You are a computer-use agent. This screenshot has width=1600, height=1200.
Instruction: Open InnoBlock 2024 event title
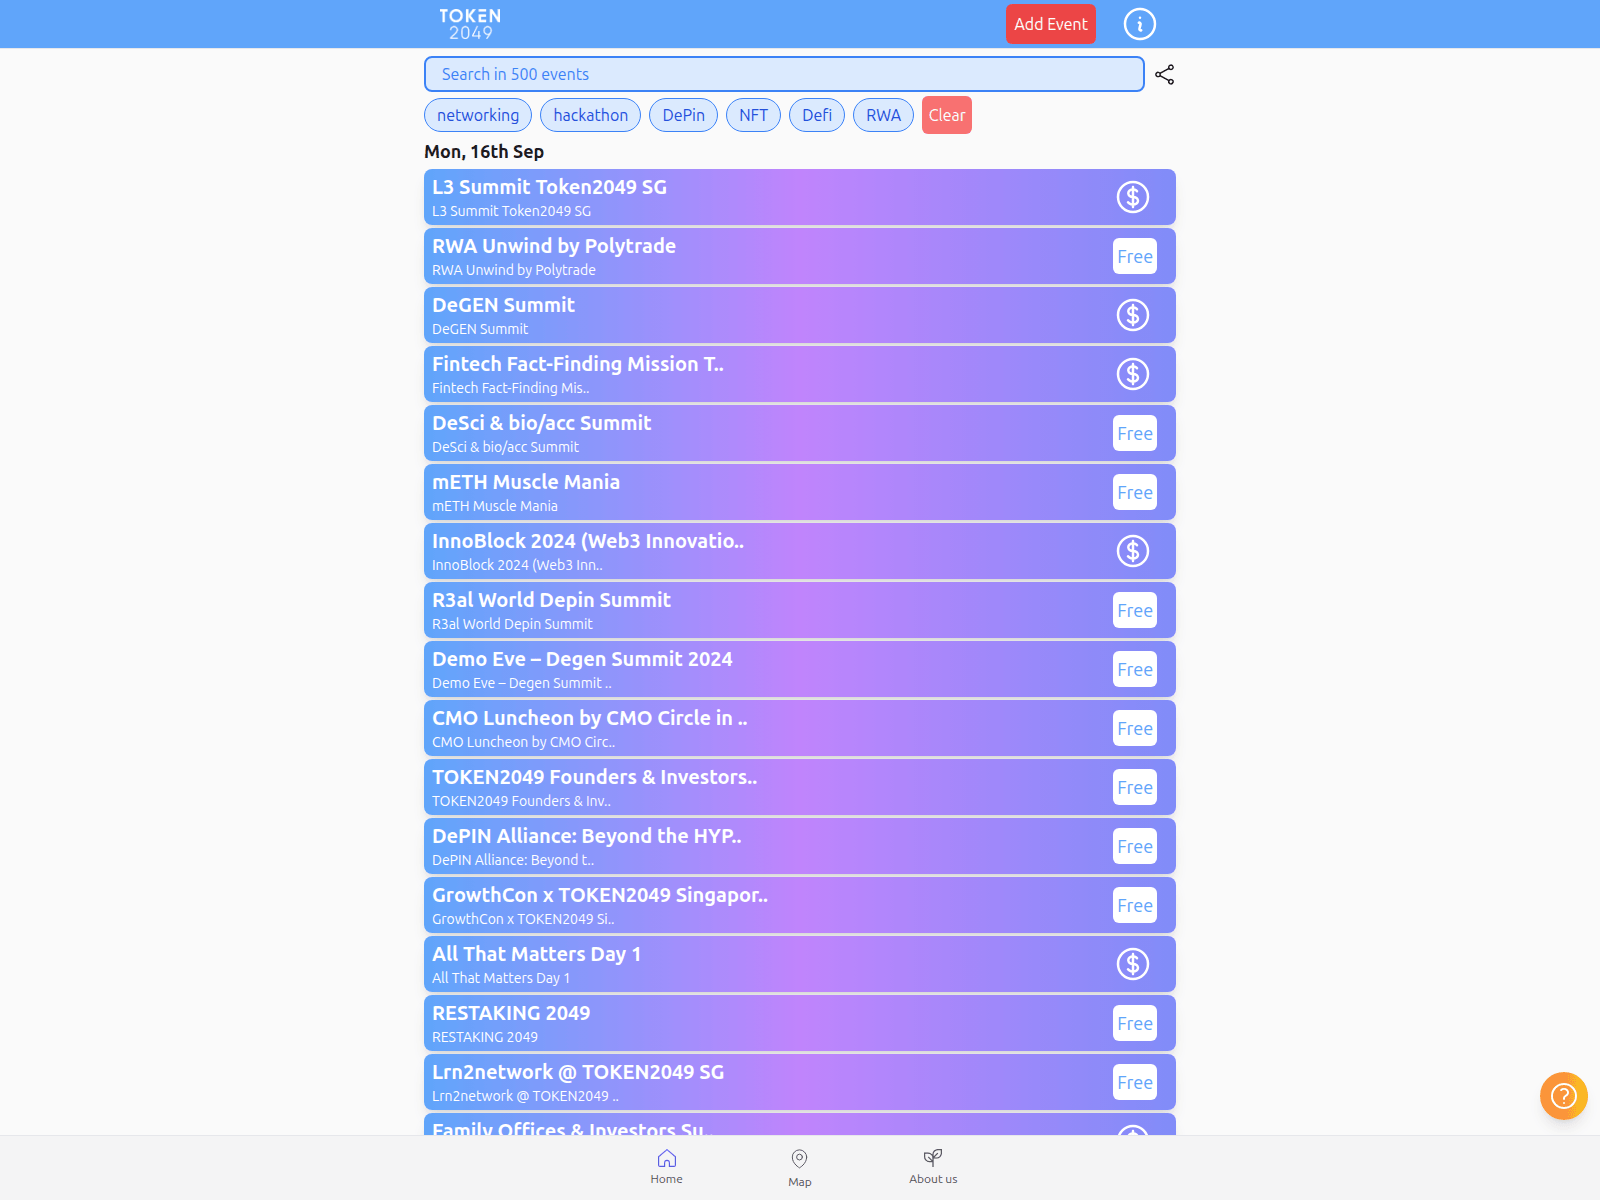point(588,541)
